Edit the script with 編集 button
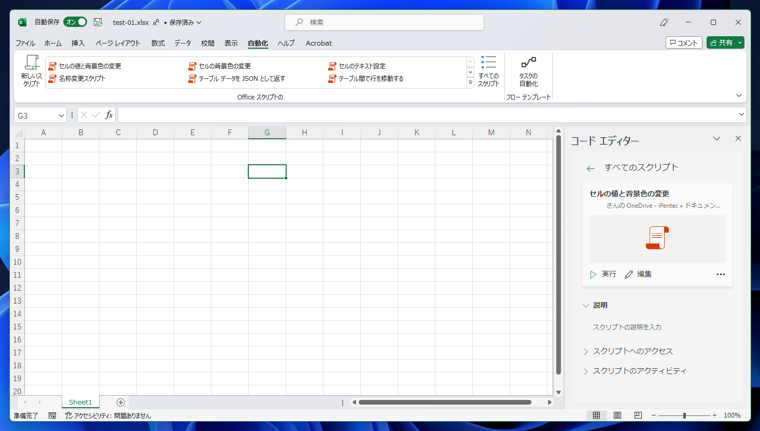Image resolution: width=760 pixels, height=431 pixels. pos(638,274)
